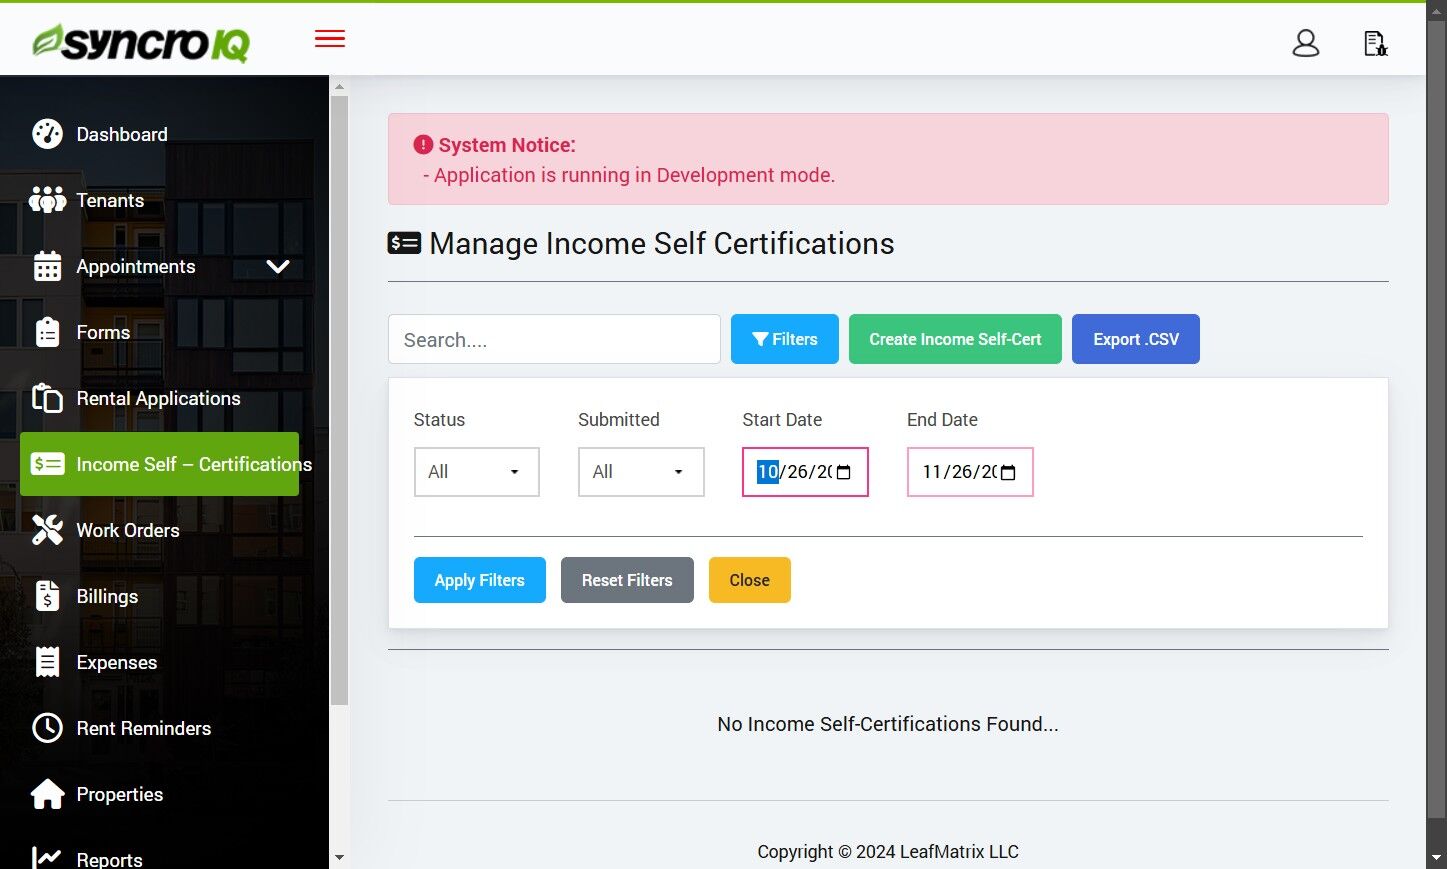Expand the Appointments submenu chevron
This screenshot has height=869, width=1447.
click(x=278, y=266)
